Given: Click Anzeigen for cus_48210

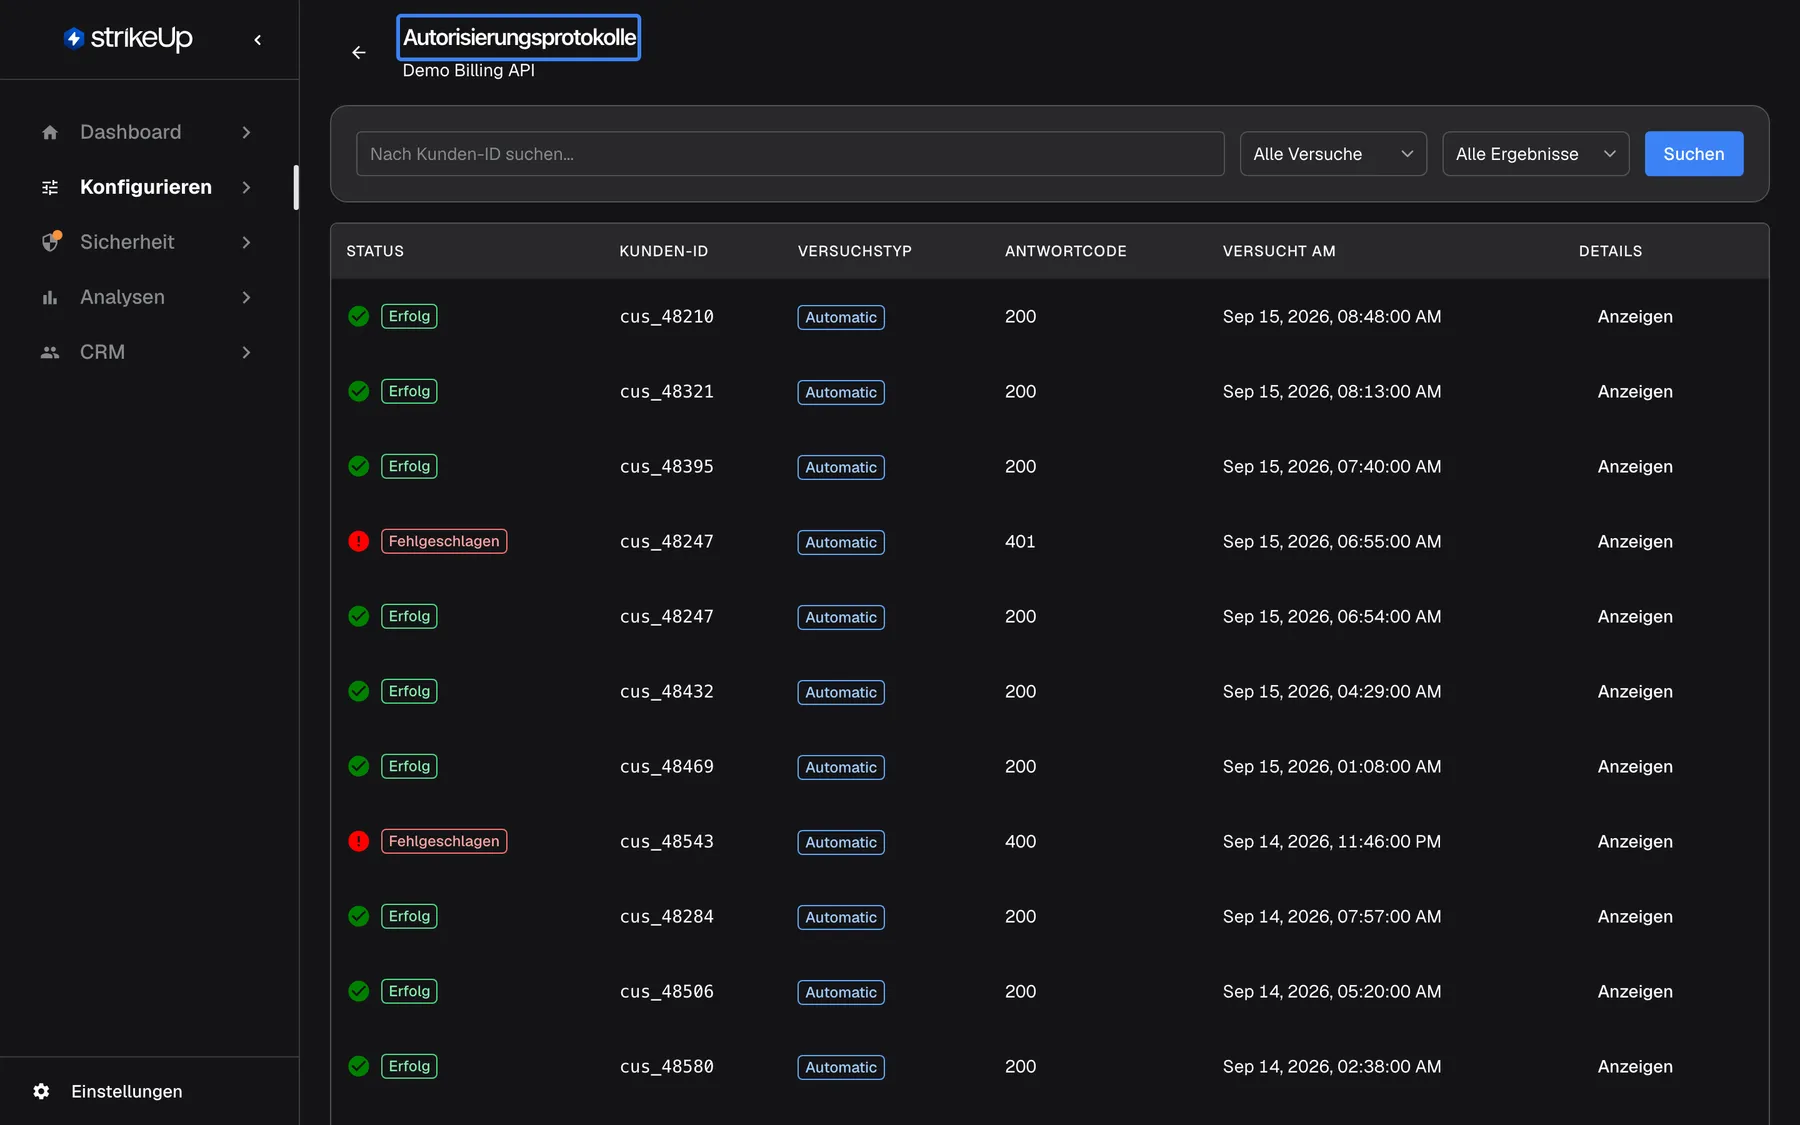Looking at the screenshot, I should point(1634,316).
